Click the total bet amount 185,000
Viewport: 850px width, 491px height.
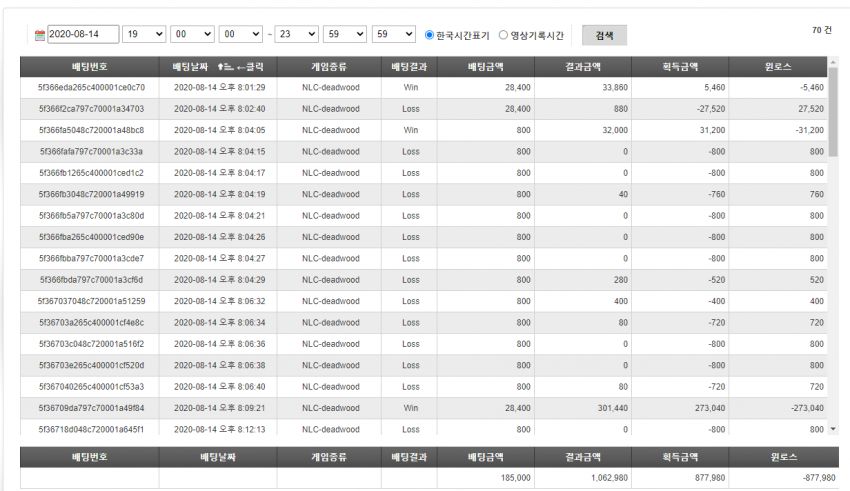[516, 478]
